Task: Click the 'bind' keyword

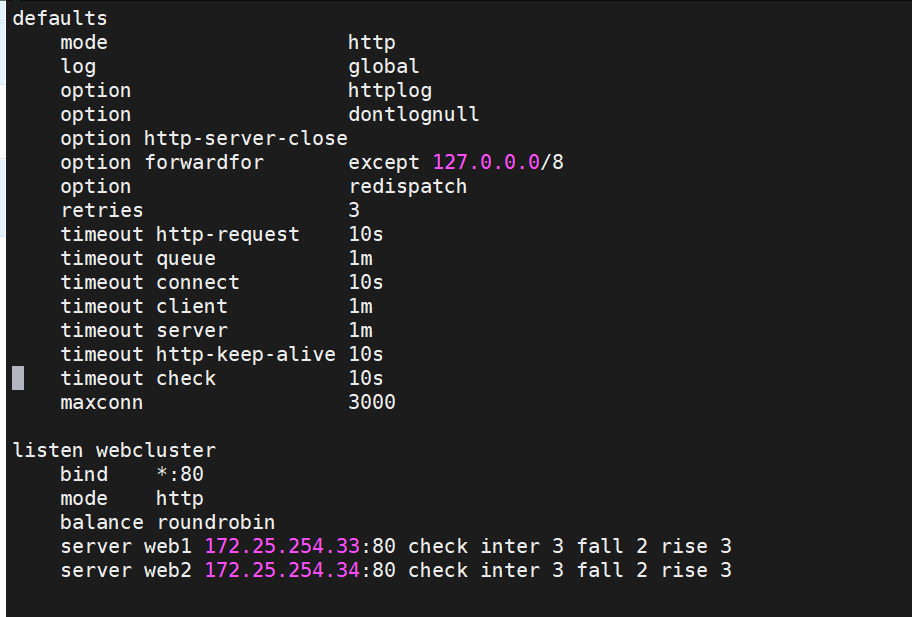Action: 84,474
